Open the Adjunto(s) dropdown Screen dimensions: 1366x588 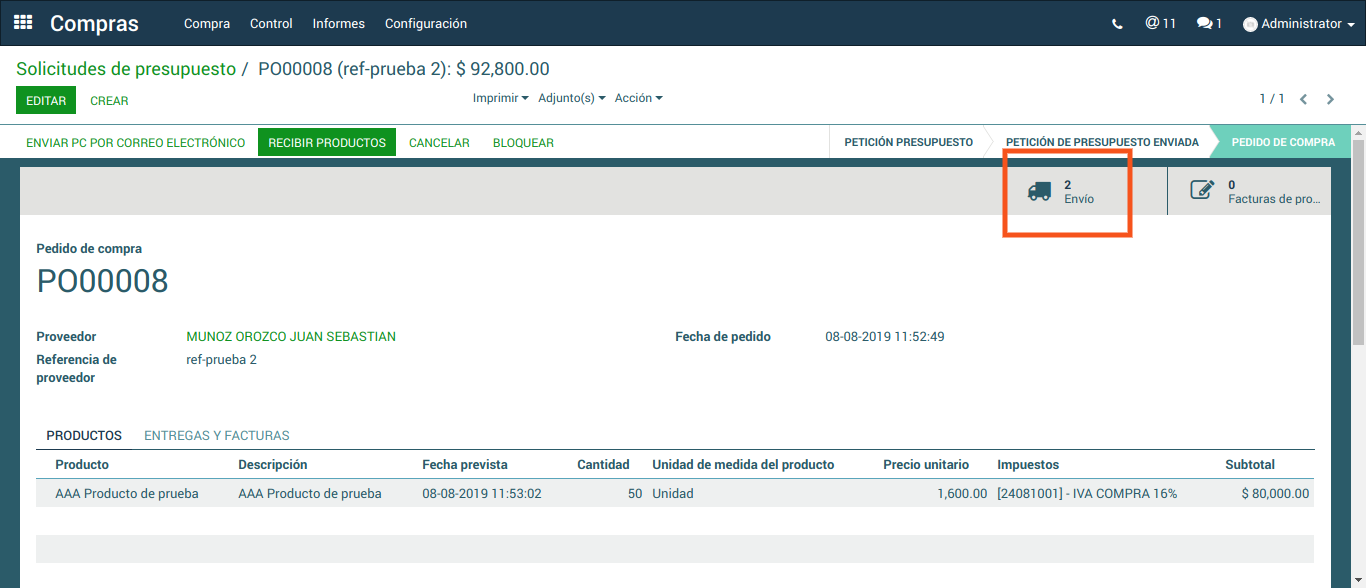(571, 98)
